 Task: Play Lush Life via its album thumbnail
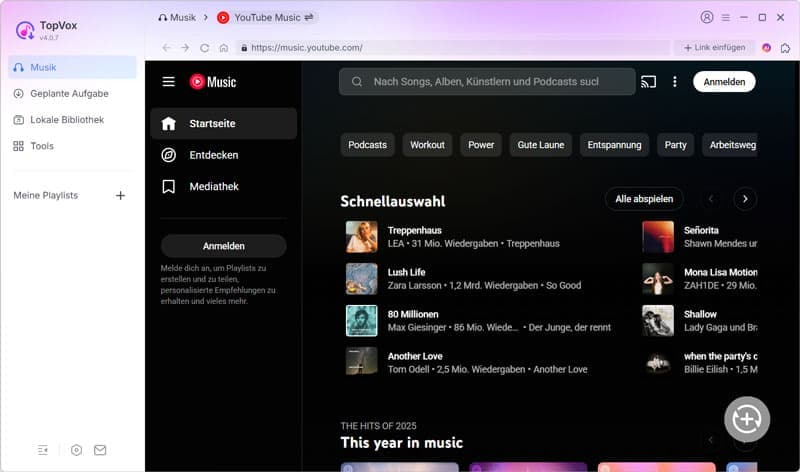[362, 279]
